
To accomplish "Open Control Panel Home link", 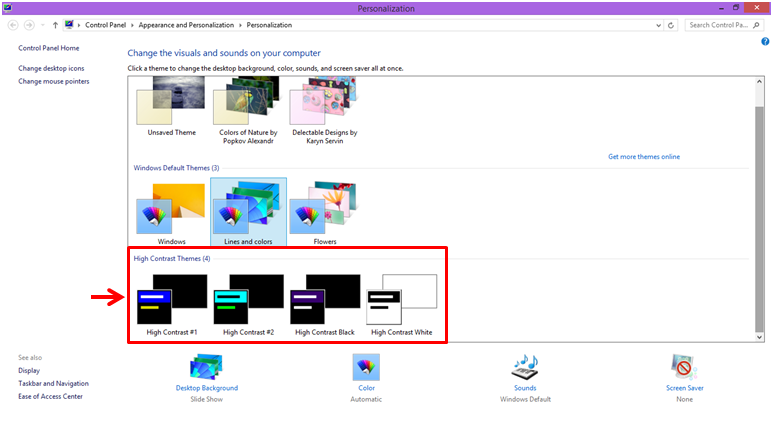I will point(49,48).
